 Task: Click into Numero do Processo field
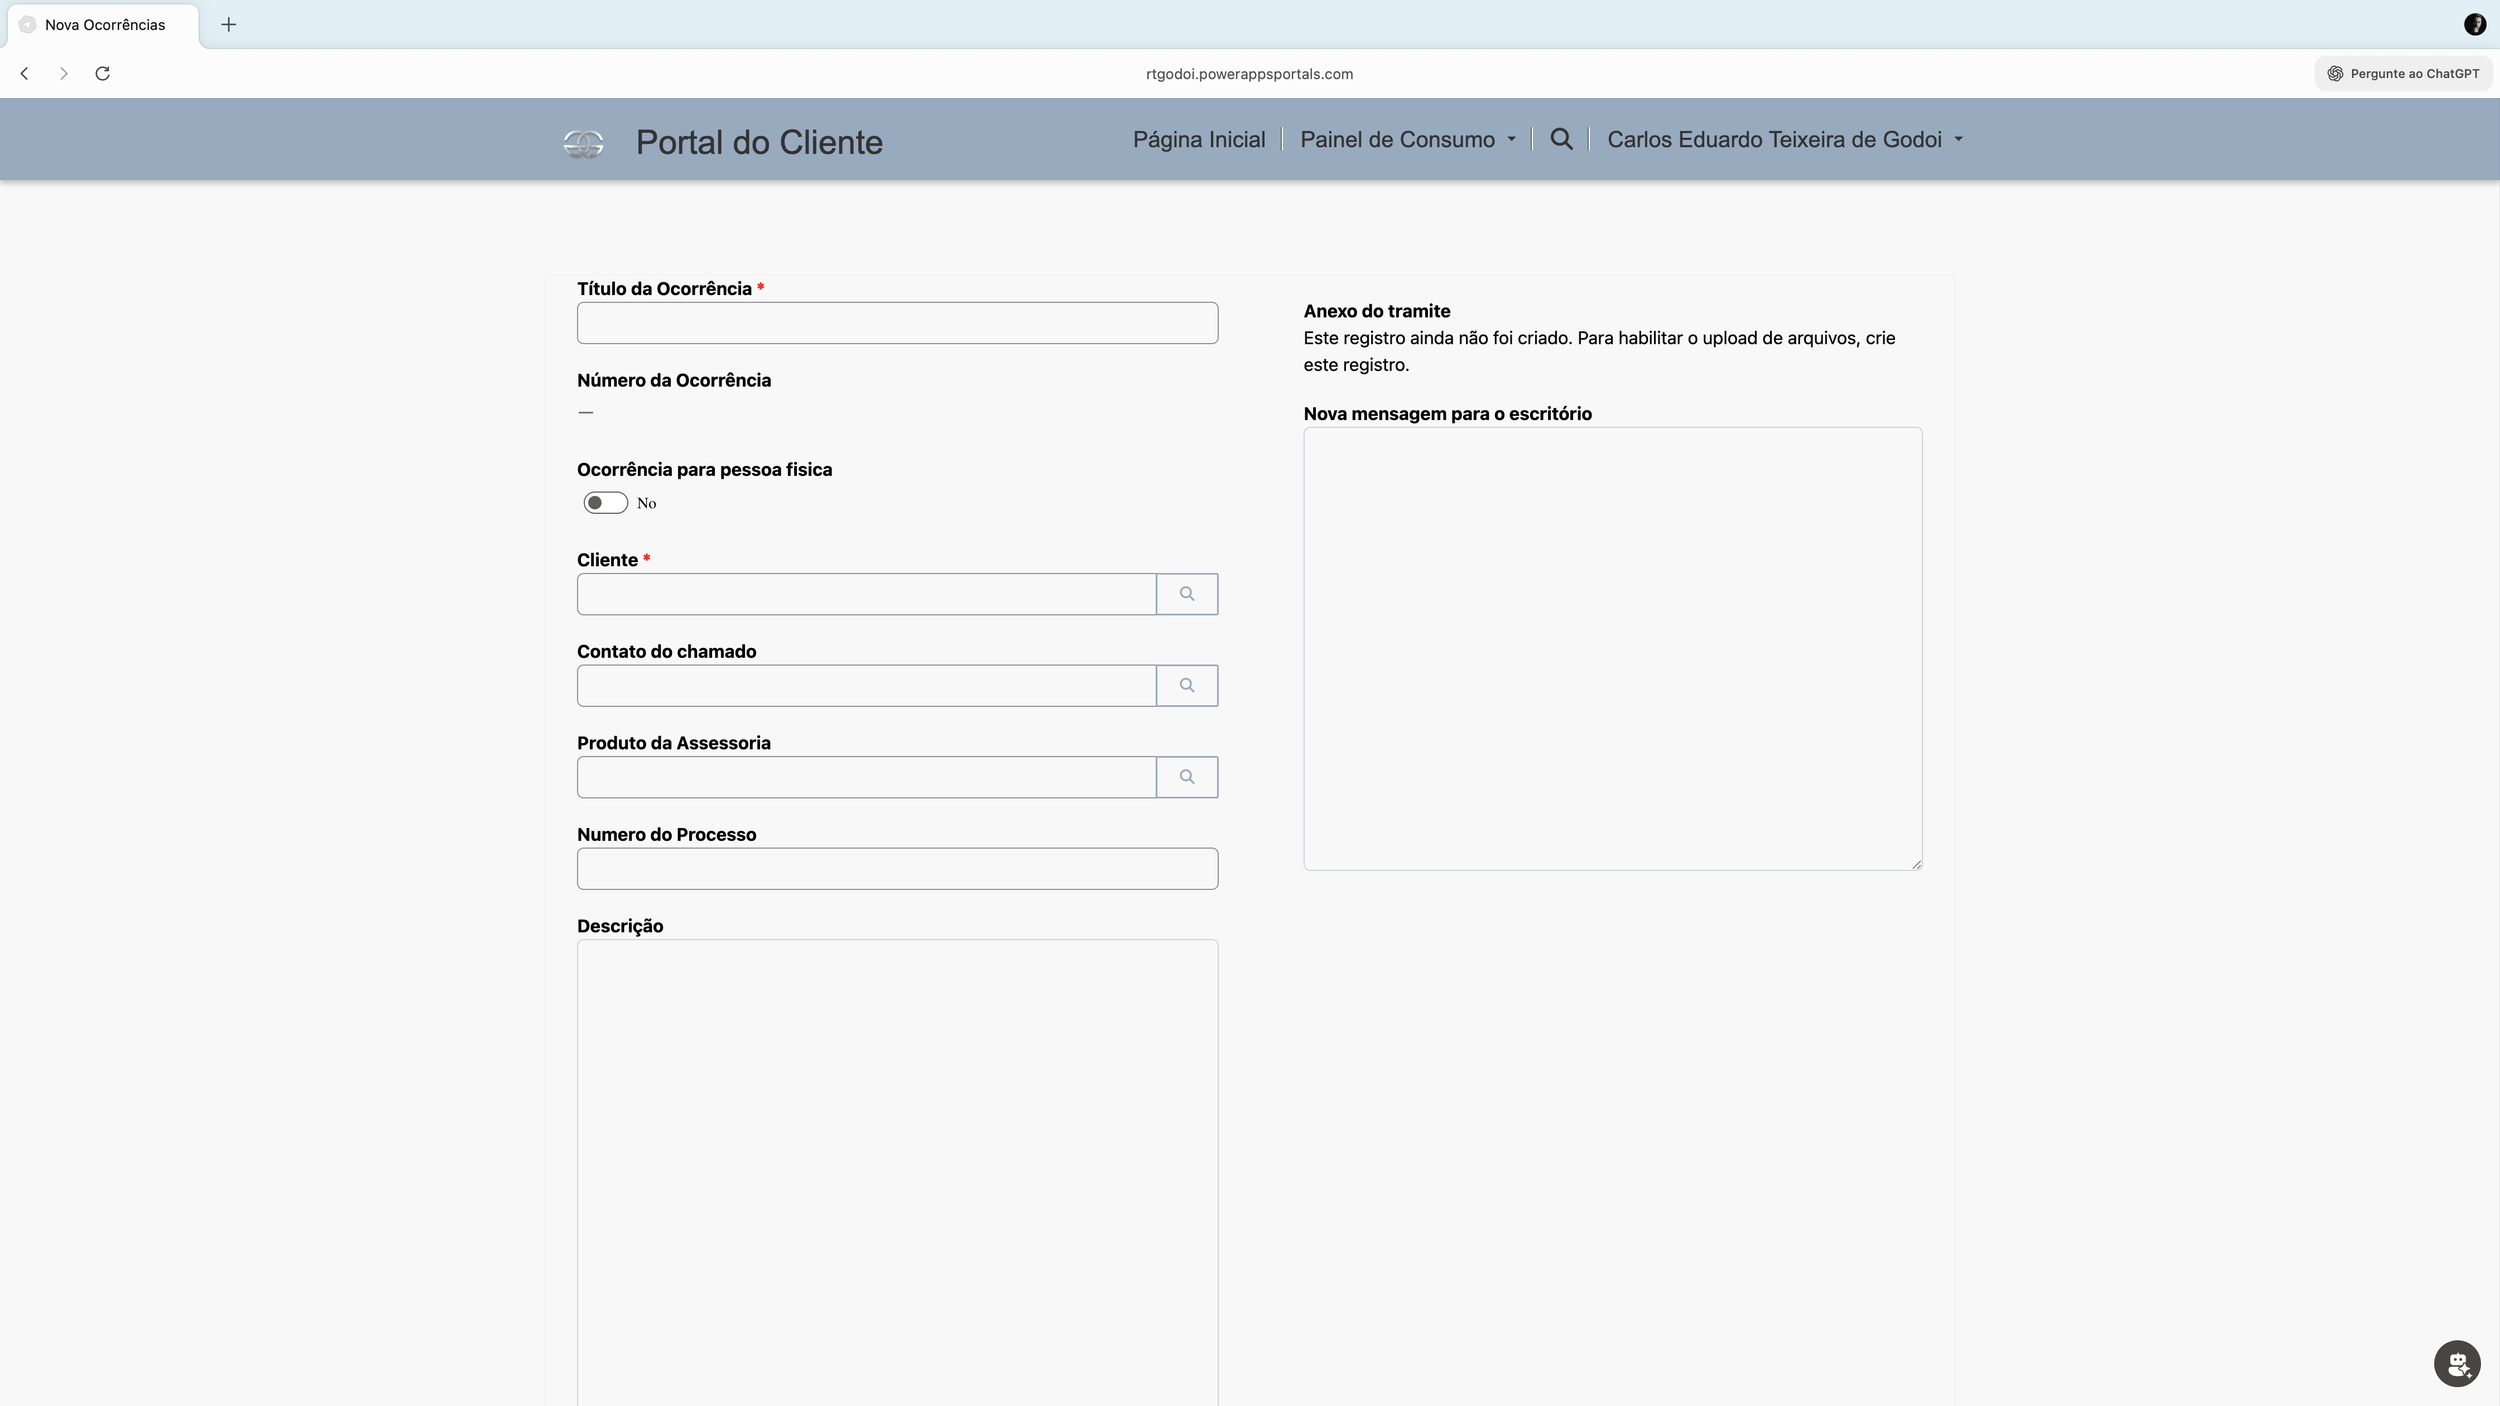(896, 869)
